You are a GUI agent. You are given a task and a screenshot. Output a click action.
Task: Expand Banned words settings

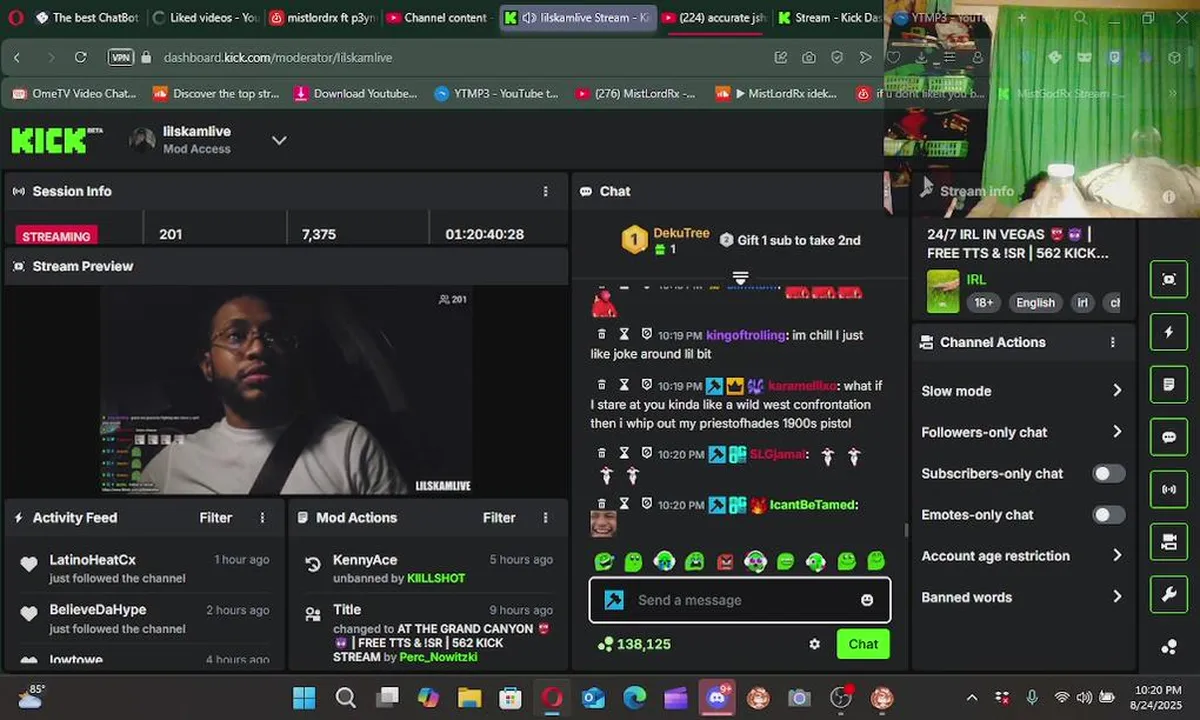(x=1023, y=597)
